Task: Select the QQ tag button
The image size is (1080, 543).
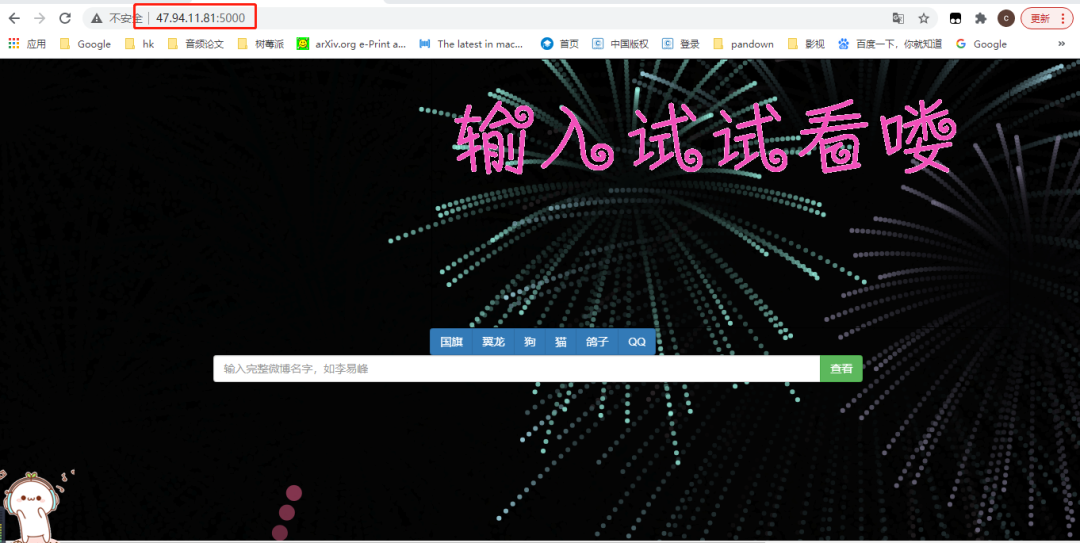Action: tap(637, 342)
